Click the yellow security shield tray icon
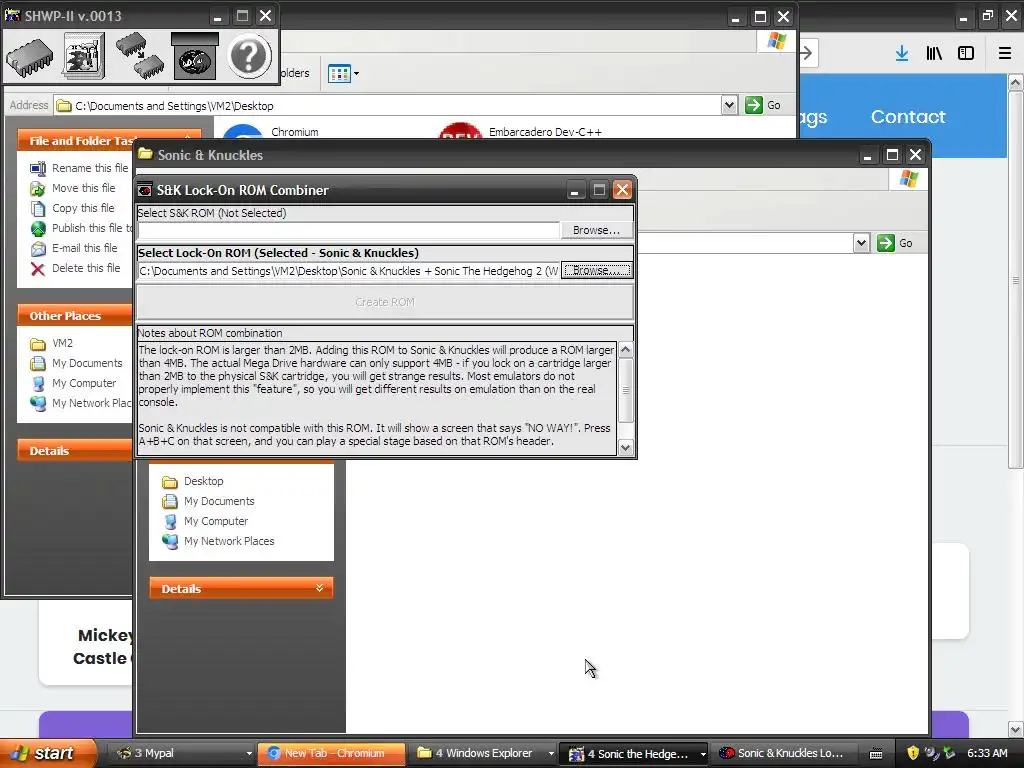This screenshot has height=768, width=1024. coord(913,753)
